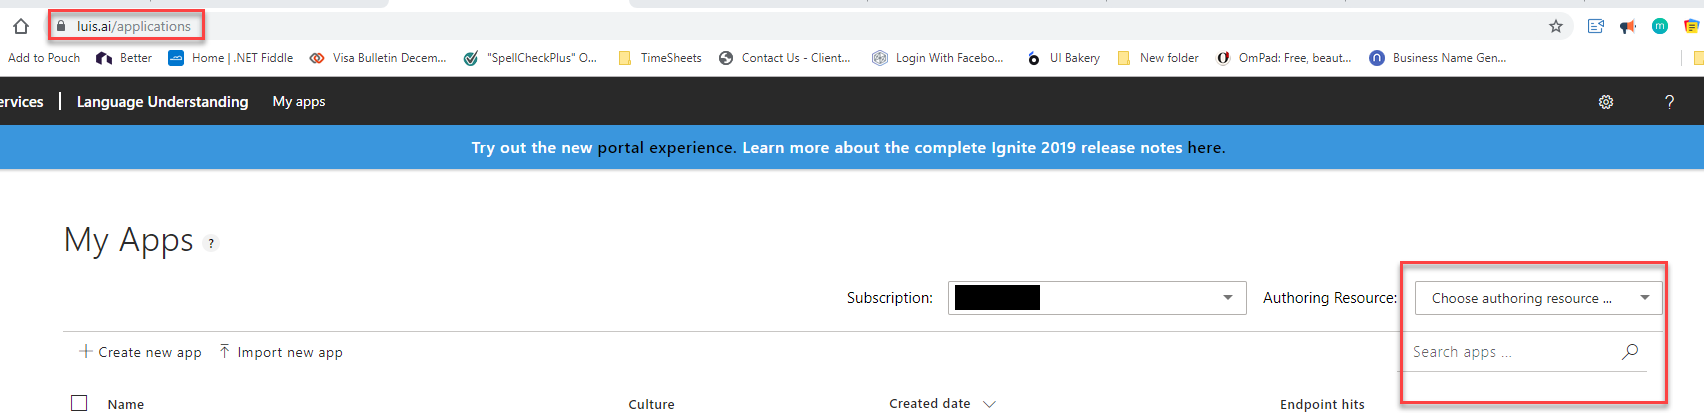Expand the Subscription dropdown
This screenshot has height=419, width=1704.
point(1227,298)
